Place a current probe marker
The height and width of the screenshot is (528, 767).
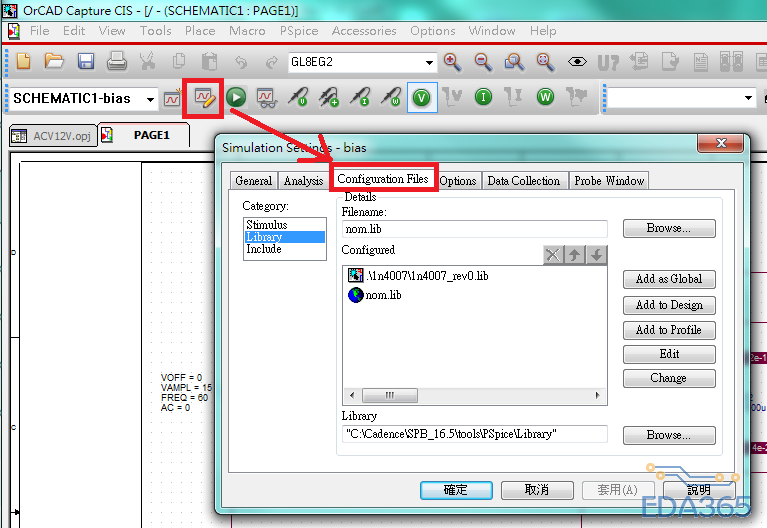click(x=360, y=97)
